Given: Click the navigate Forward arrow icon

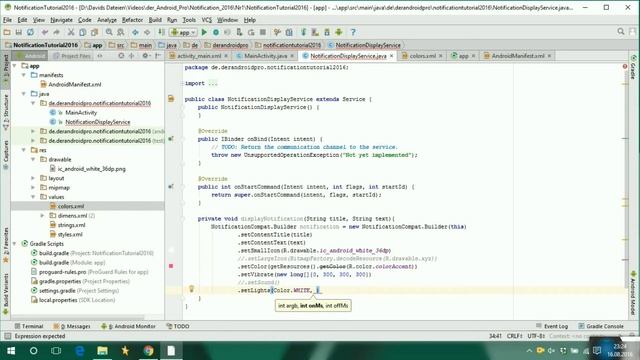Looking at the screenshot, I should pos(147,32).
